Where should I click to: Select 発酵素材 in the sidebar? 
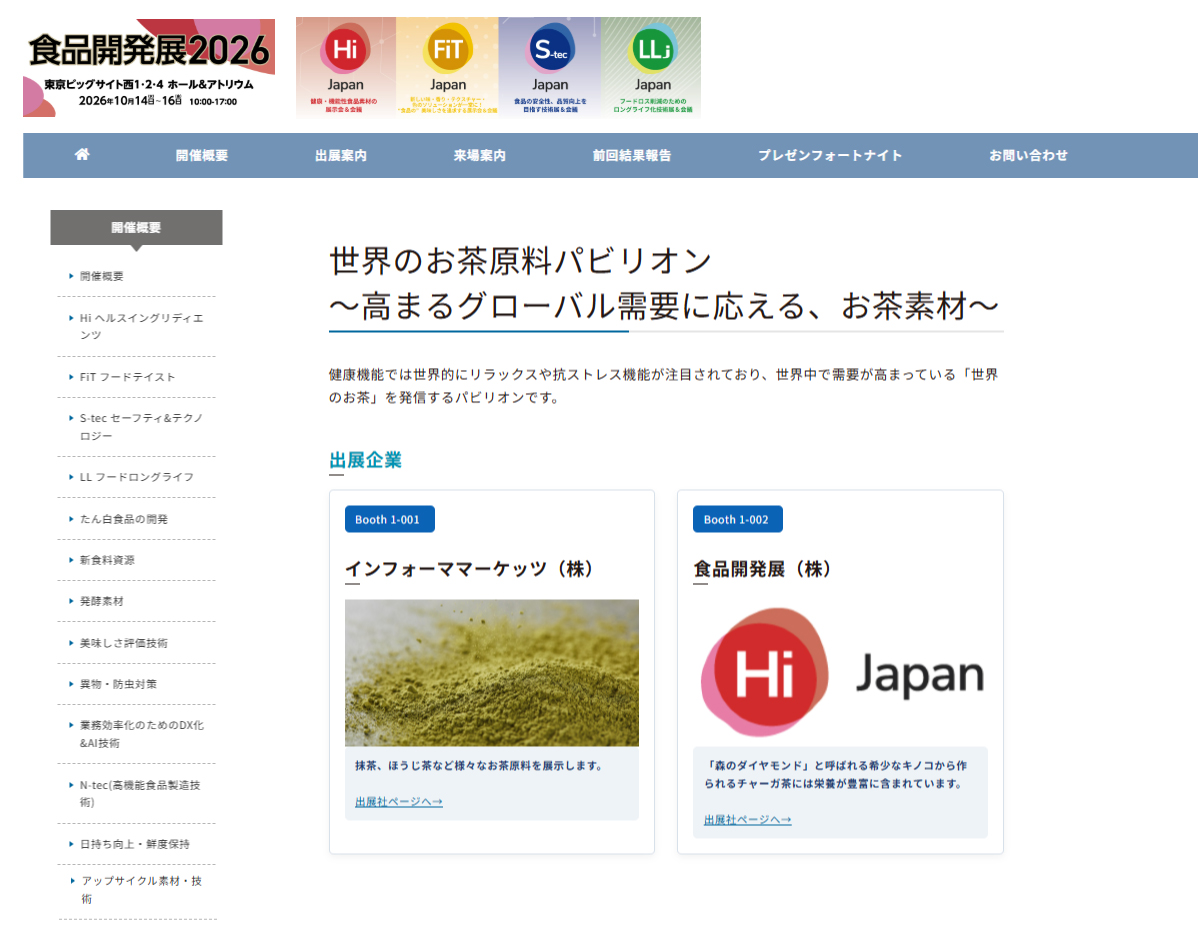coord(102,601)
